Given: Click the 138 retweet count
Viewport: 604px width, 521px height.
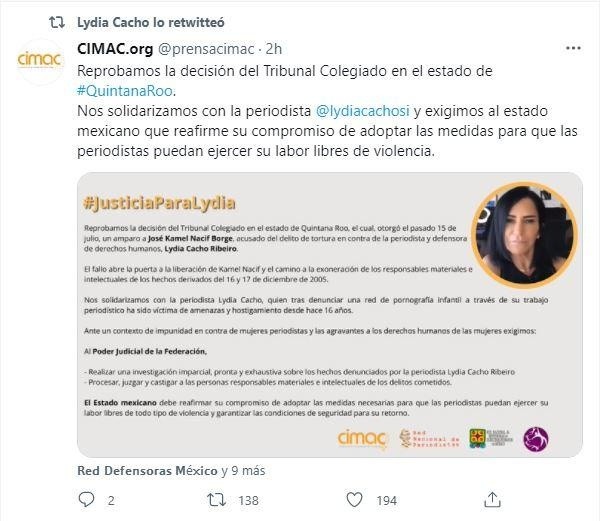Looking at the screenshot, I should (248, 500).
